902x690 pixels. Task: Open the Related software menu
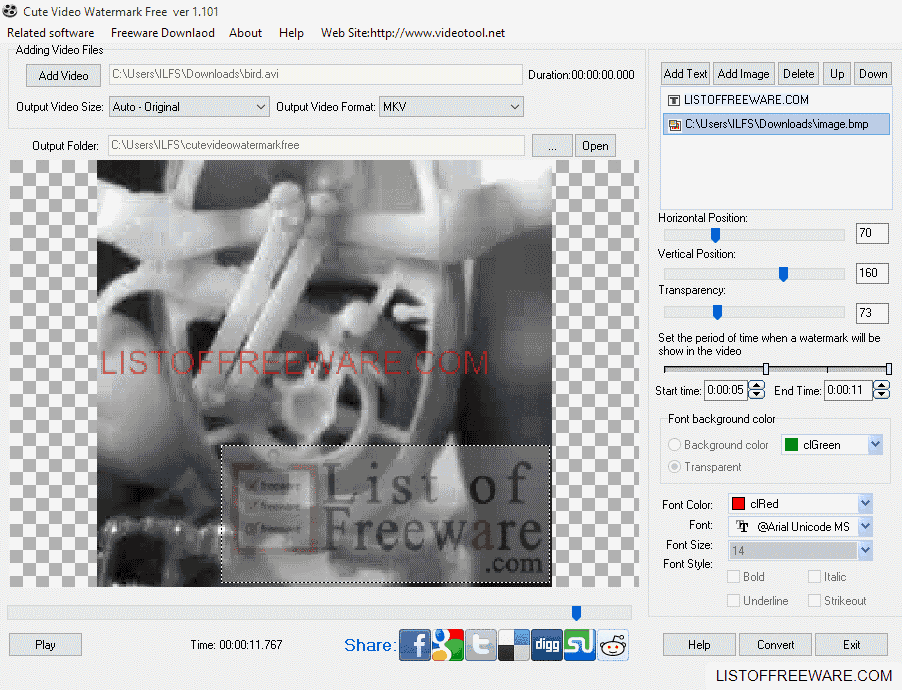(x=51, y=33)
